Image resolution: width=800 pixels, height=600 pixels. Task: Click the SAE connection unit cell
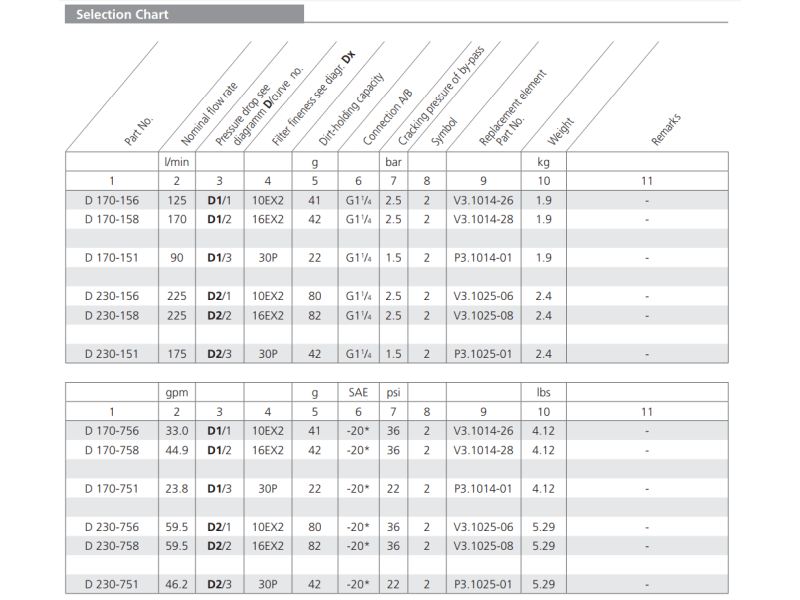(x=358, y=393)
